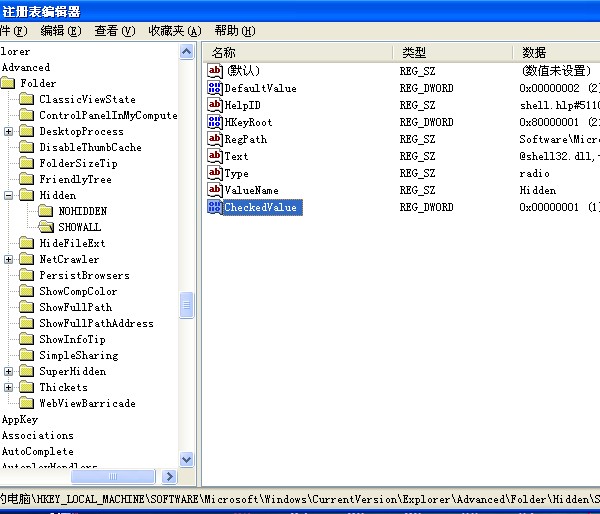This screenshot has height=514, width=600.
Task: Click the 名称 column header
Action: (x=297, y=52)
